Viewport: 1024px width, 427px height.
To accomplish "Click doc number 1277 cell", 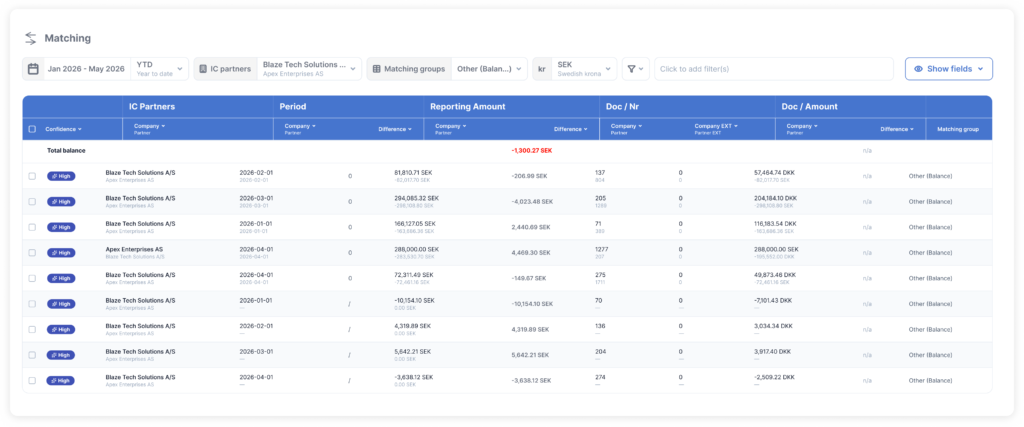I will coord(601,249).
